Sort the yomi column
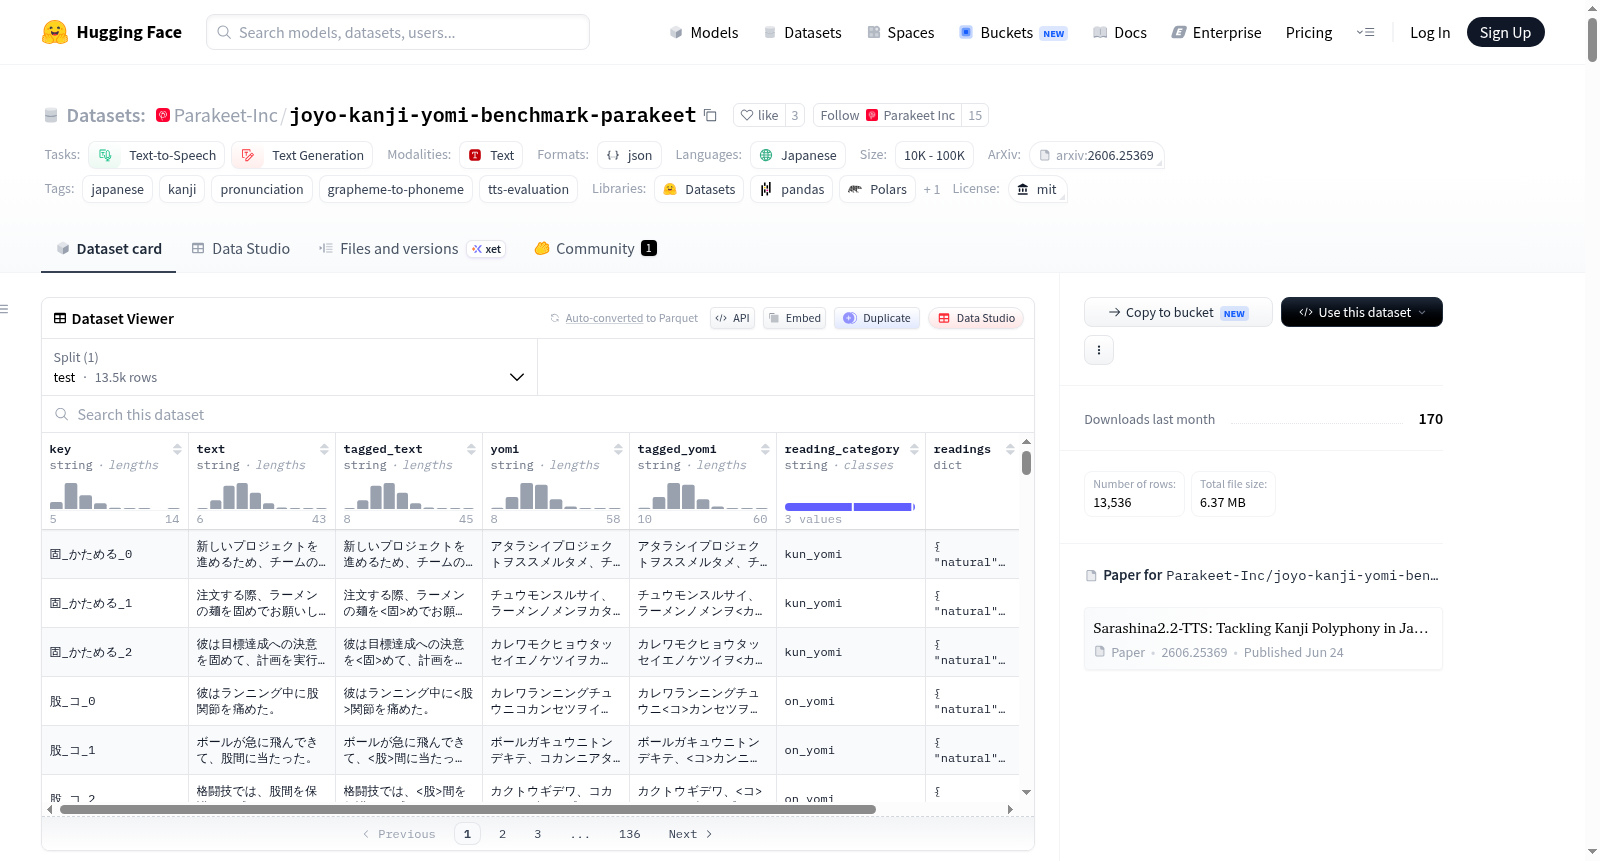Screen dimensions: 1600x861 click(618, 449)
